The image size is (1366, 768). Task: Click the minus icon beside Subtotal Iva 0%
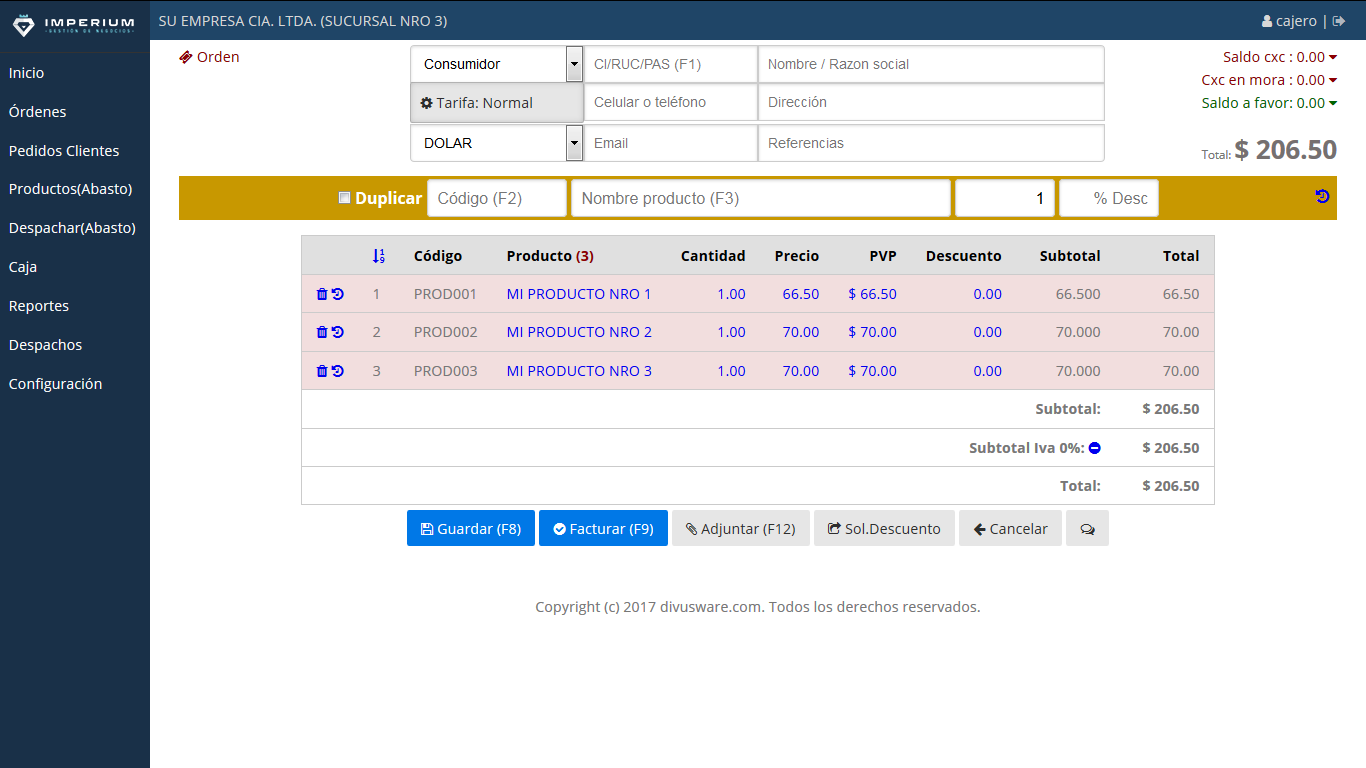[x=1094, y=448]
